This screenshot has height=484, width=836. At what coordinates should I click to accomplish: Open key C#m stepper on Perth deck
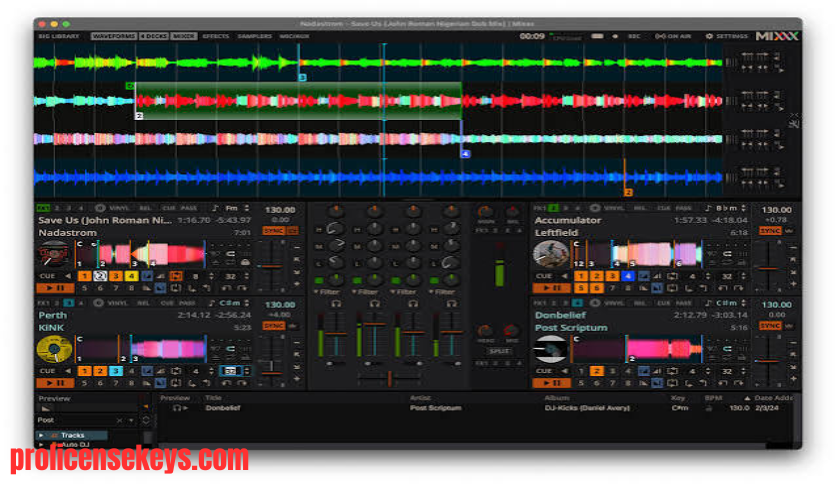pyautogui.click(x=246, y=303)
